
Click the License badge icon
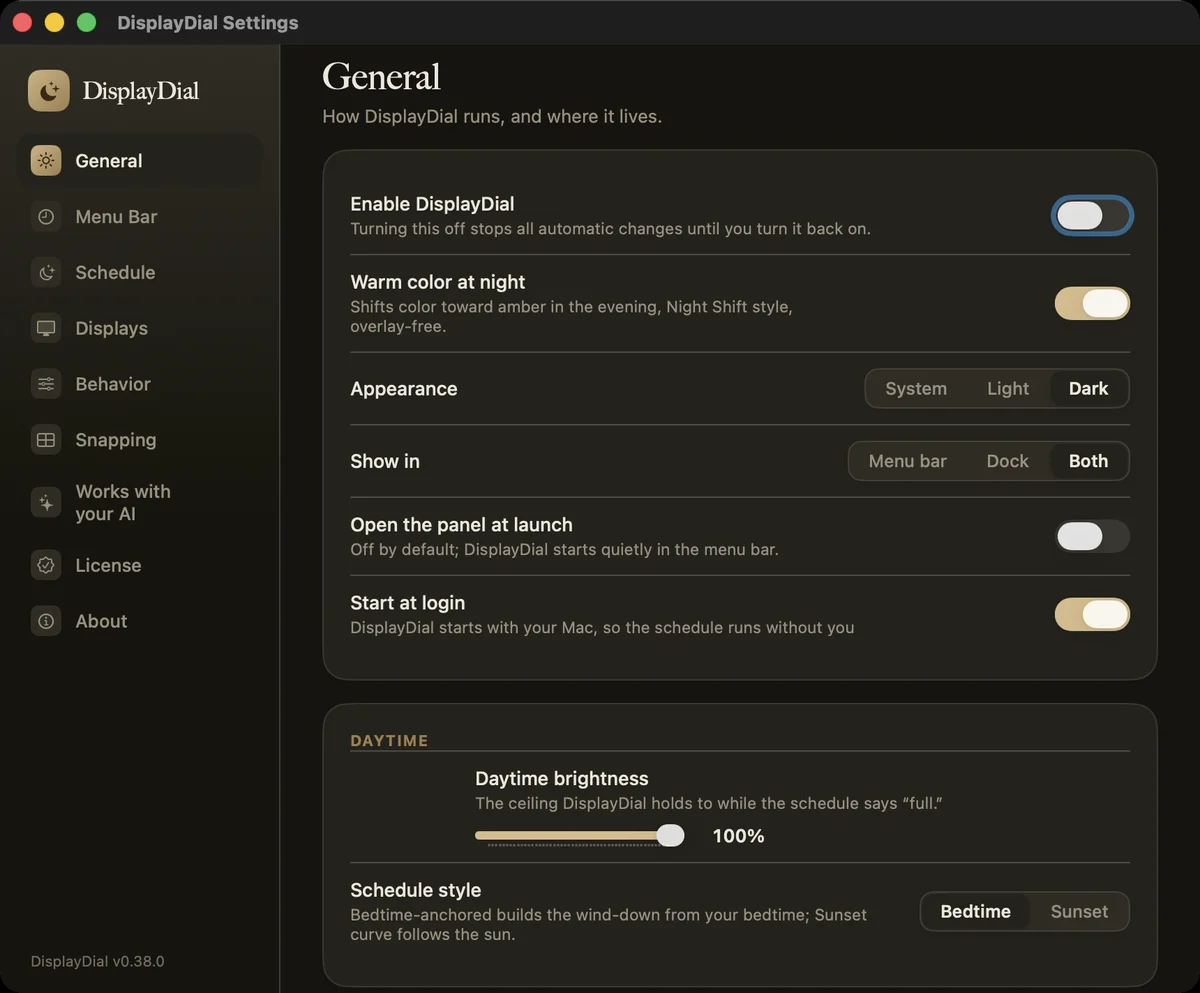(x=46, y=565)
